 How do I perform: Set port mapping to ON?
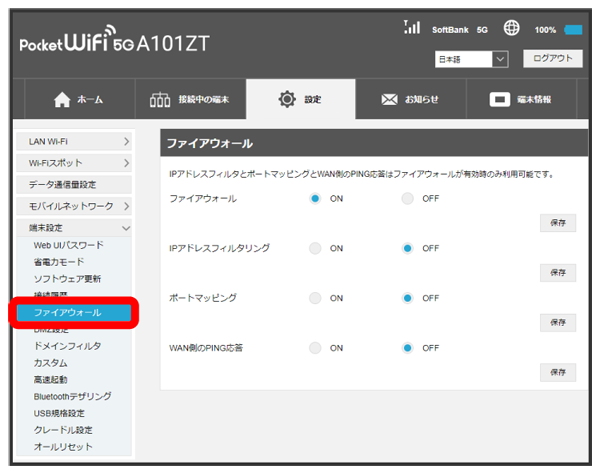pos(315,298)
